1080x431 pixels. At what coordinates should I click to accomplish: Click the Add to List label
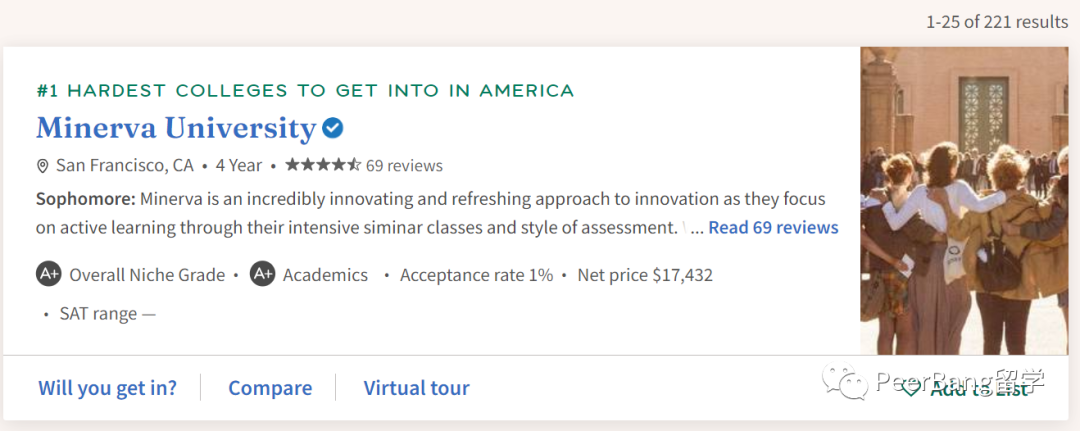pos(978,389)
